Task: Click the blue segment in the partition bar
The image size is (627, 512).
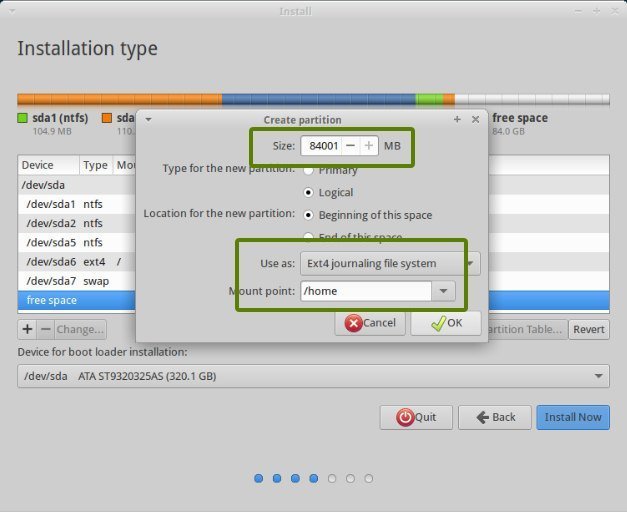Action: tap(319, 99)
